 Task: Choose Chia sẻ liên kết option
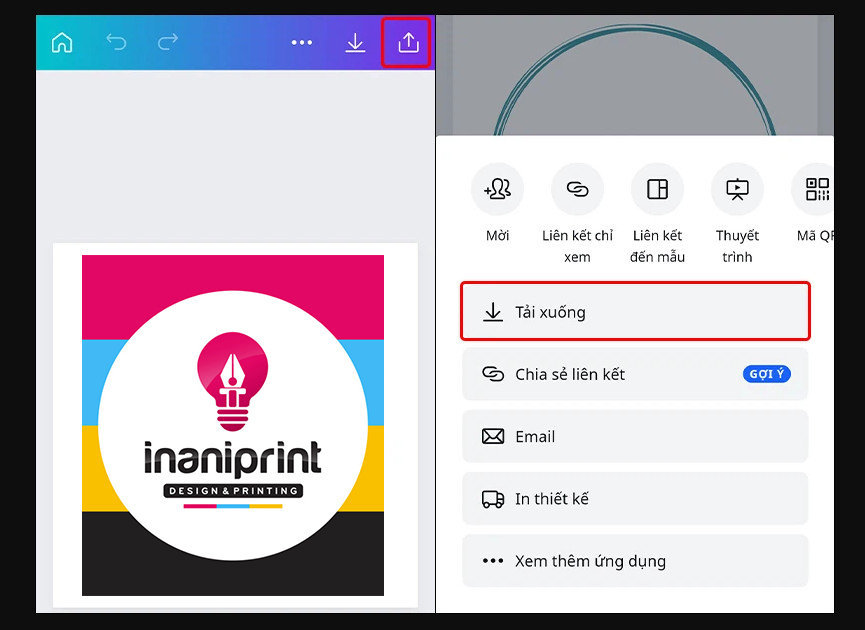(635, 374)
